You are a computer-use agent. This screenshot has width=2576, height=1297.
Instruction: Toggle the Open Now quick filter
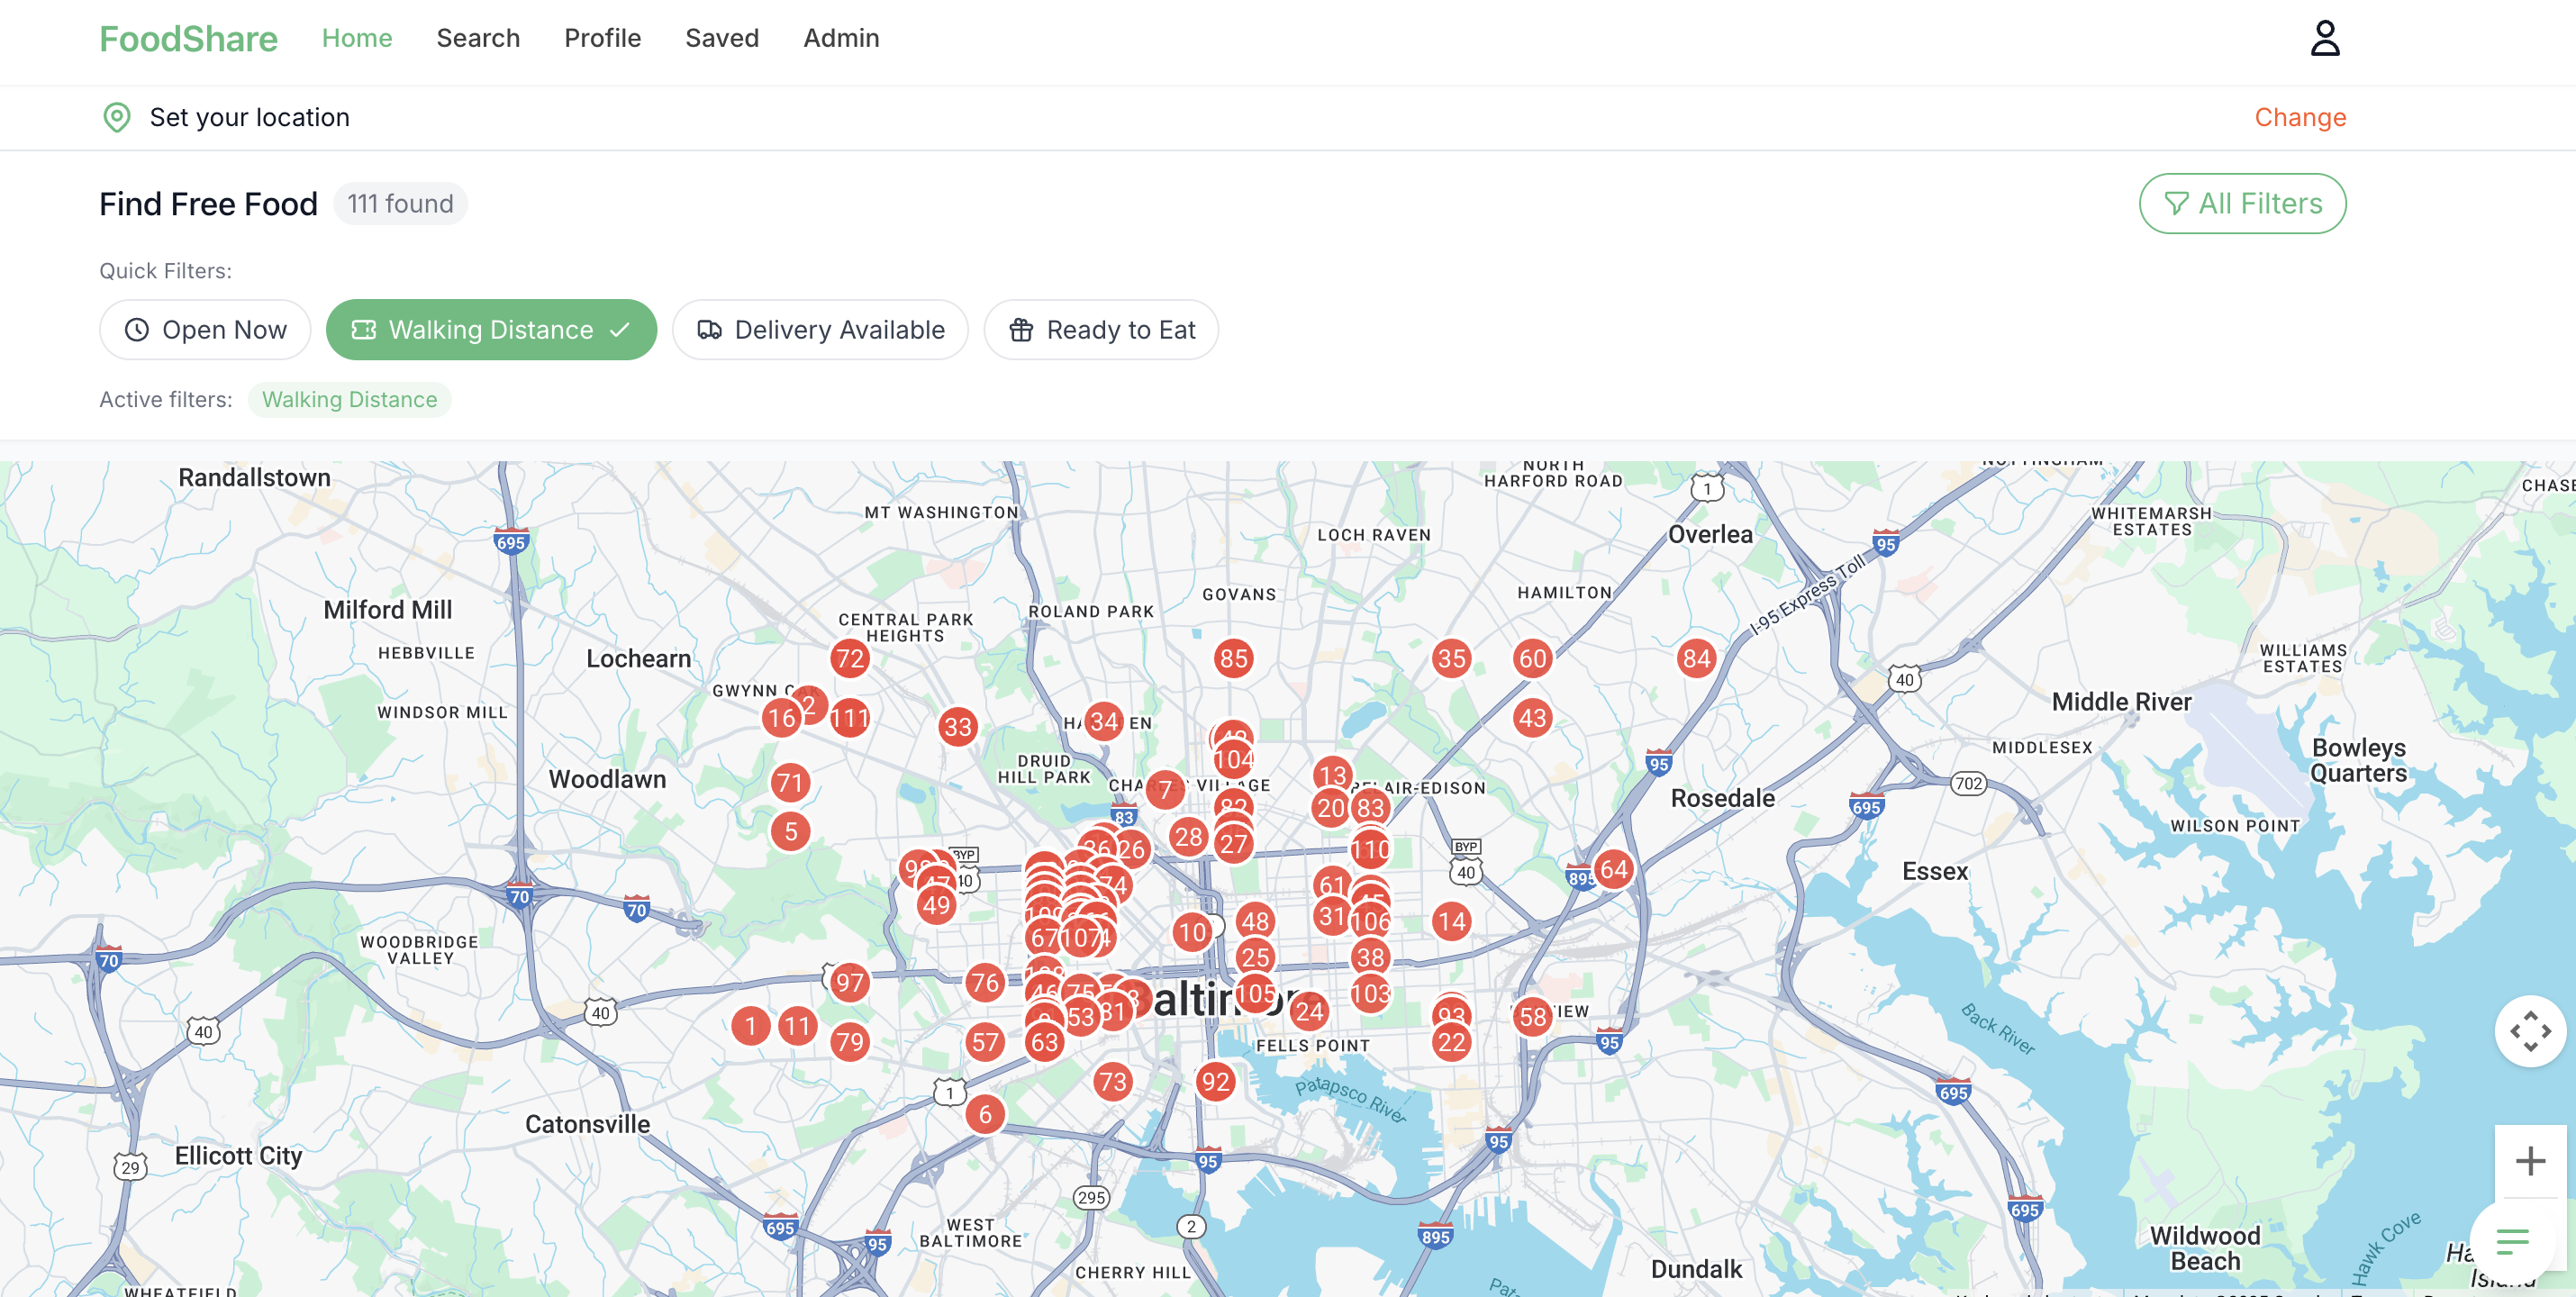coord(205,330)
